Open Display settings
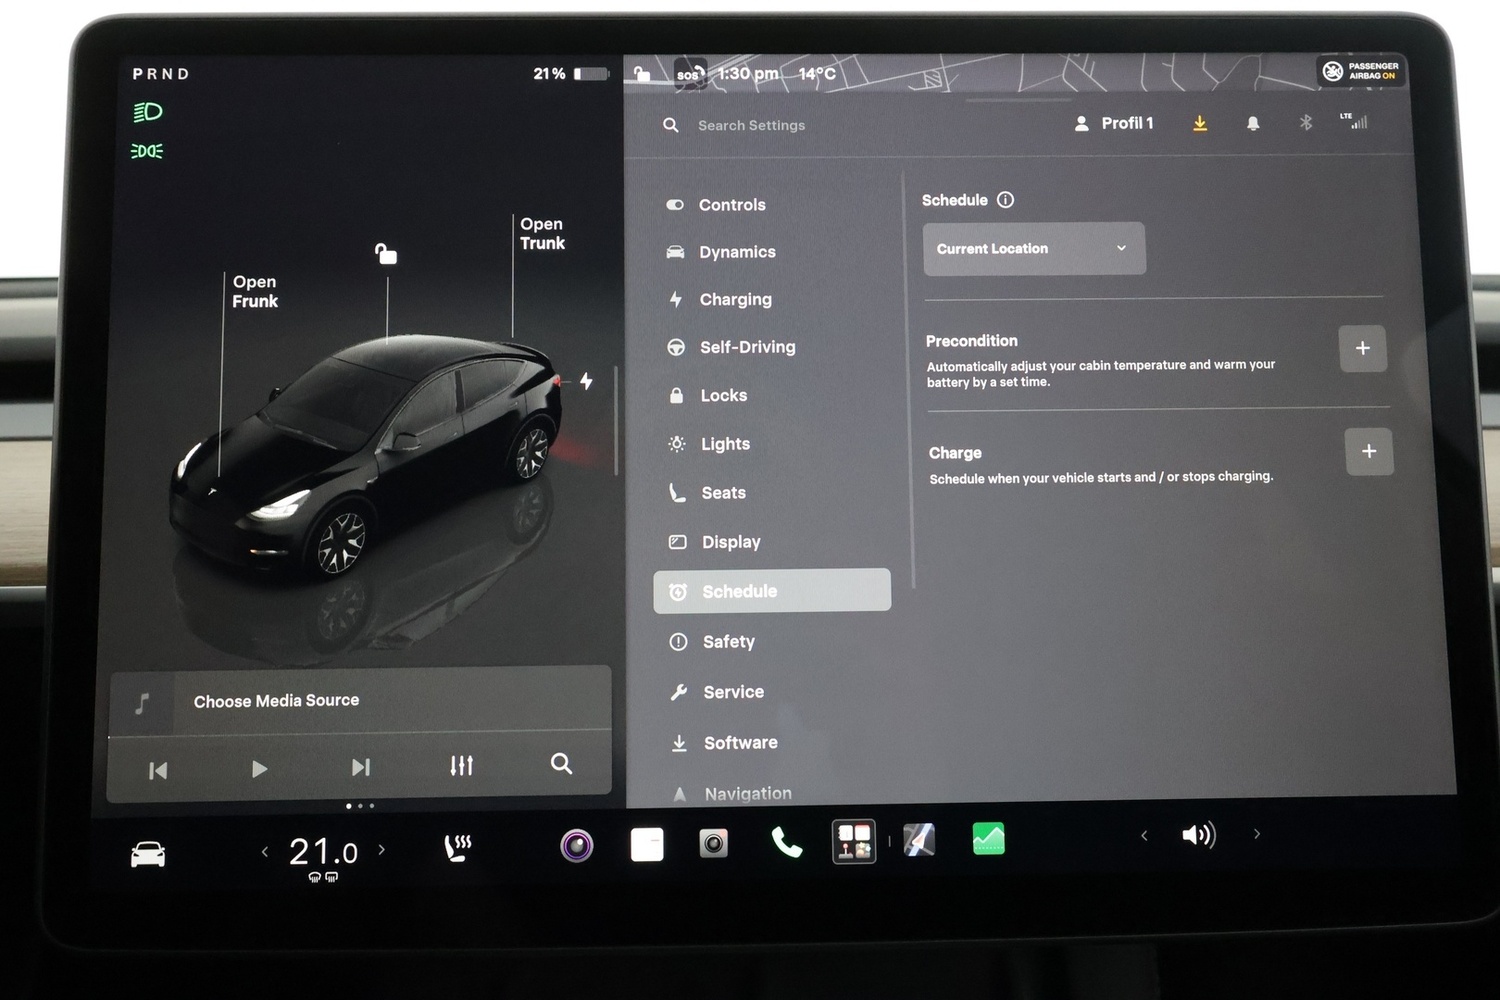This screenshot has height=1000, width=1500. coord(715,542)
